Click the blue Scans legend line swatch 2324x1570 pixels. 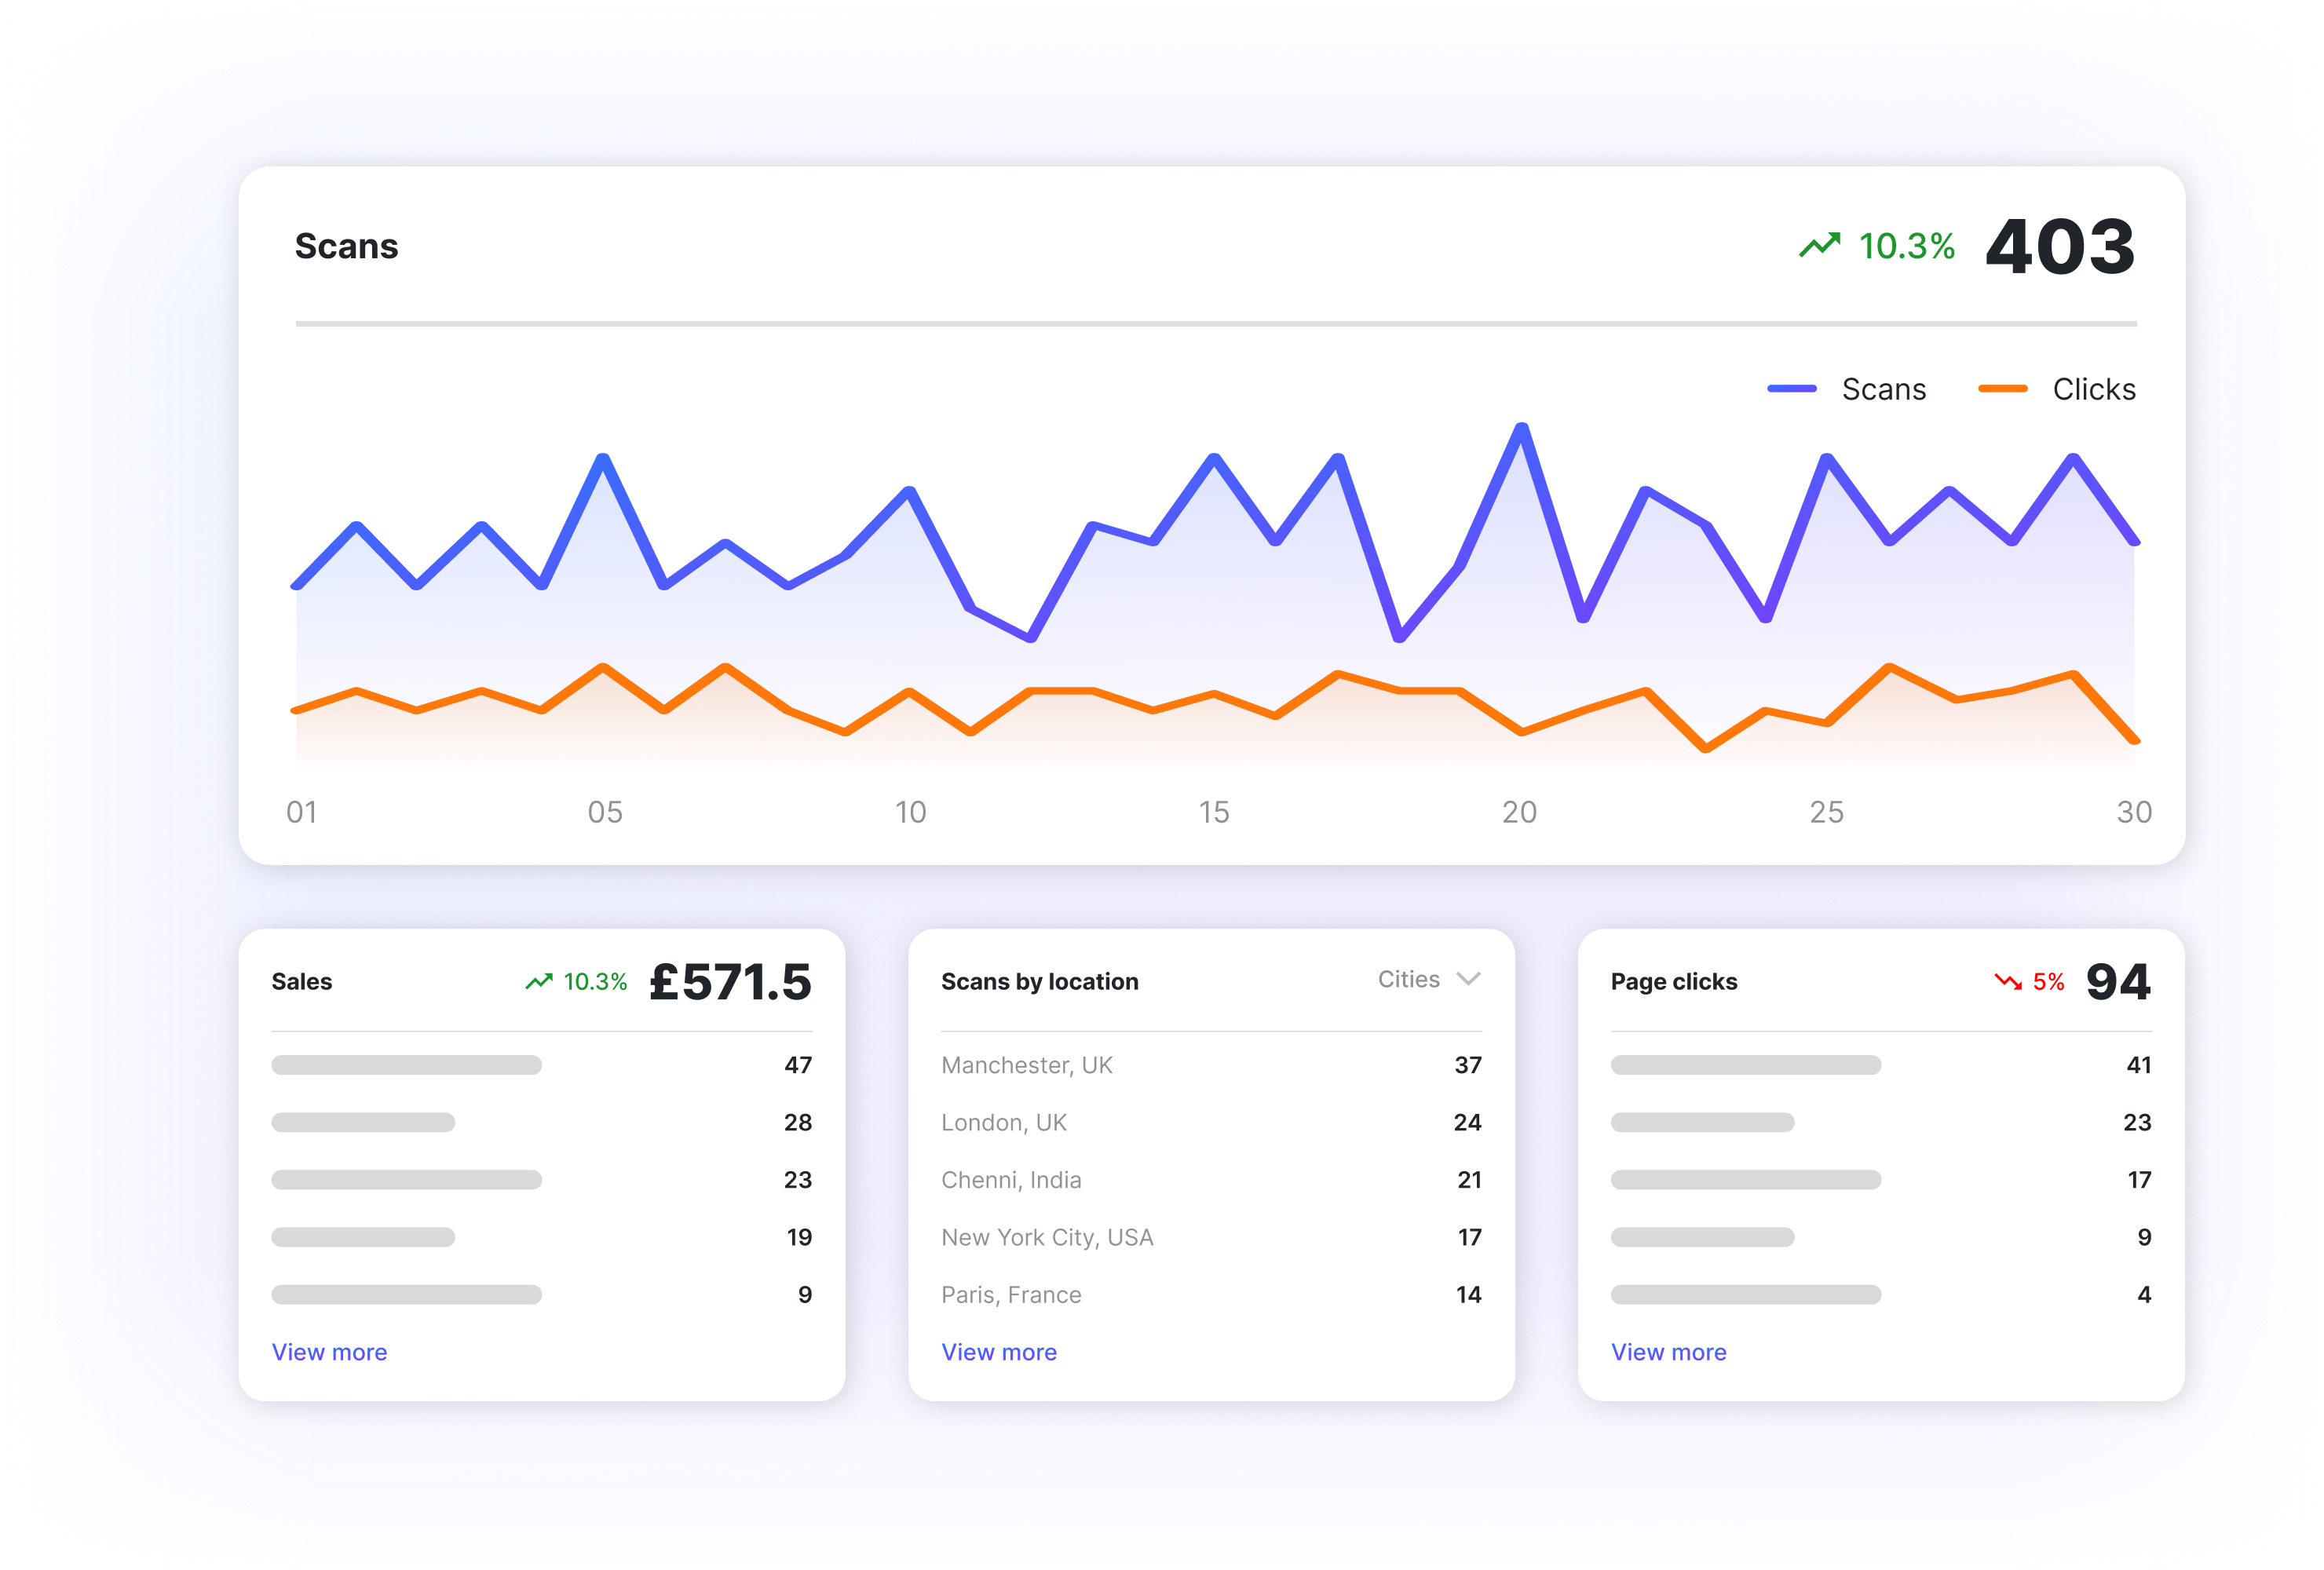coord(1791,389)
